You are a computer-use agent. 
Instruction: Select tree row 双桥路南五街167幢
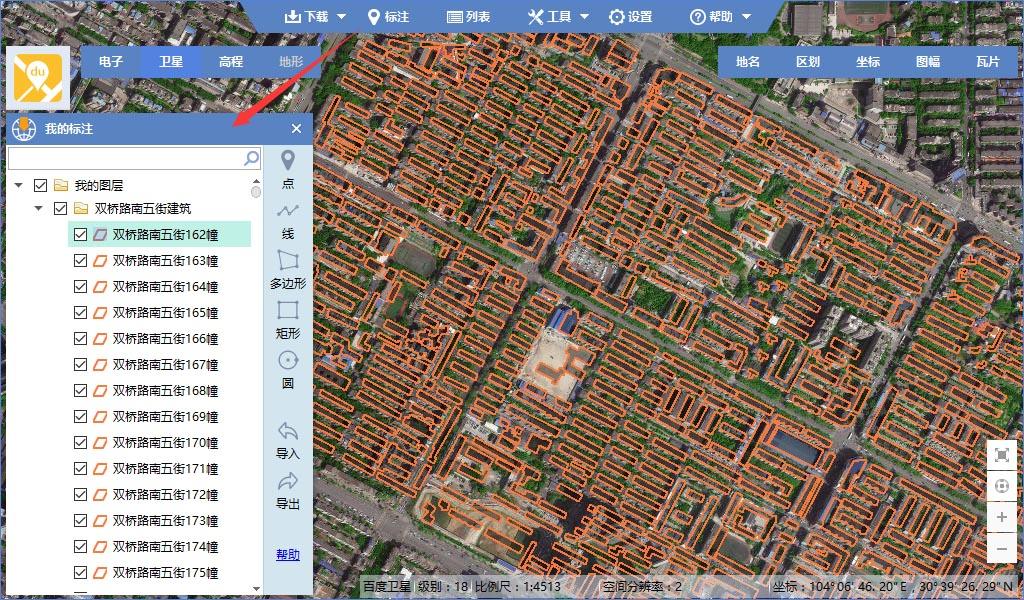[159, 364]
